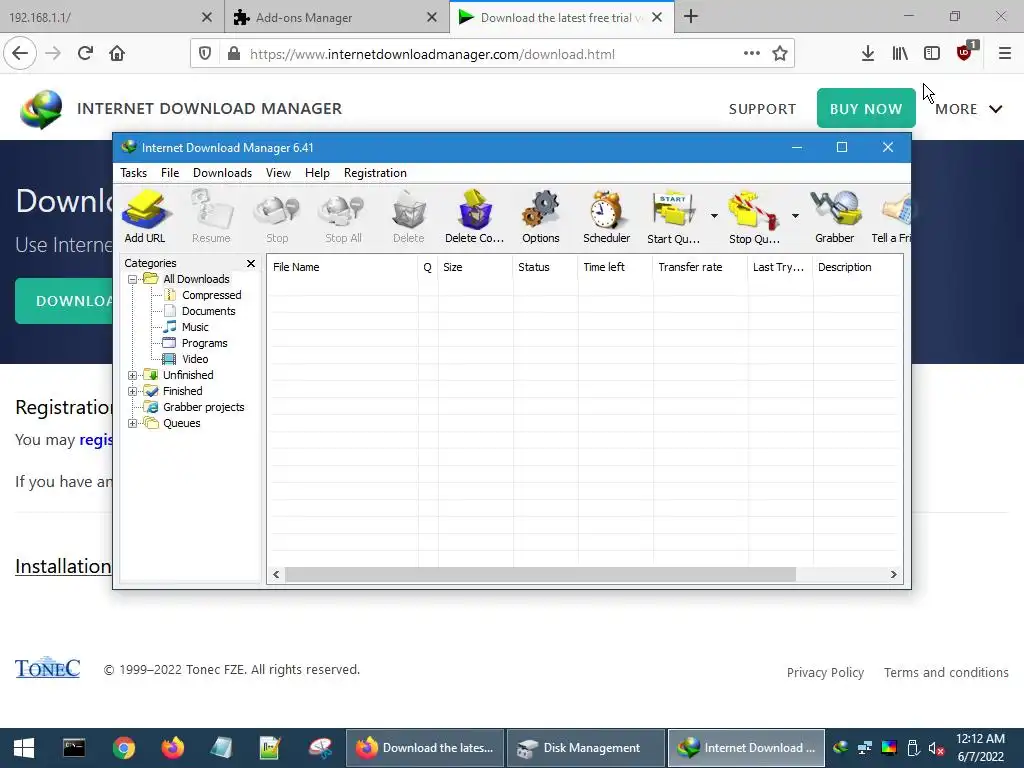Sort by Transfer rate column header
The height and width of the screenshot is (768, 1024).
700,267
